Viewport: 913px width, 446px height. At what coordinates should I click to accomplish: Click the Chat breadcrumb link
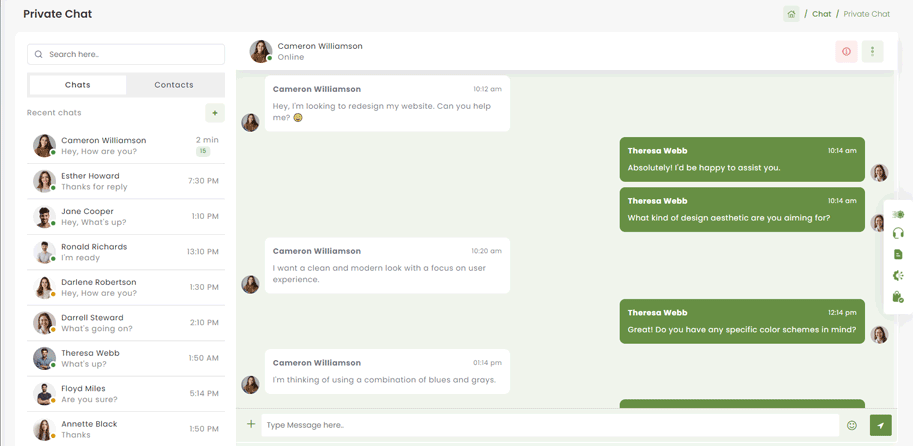(821, 14)
